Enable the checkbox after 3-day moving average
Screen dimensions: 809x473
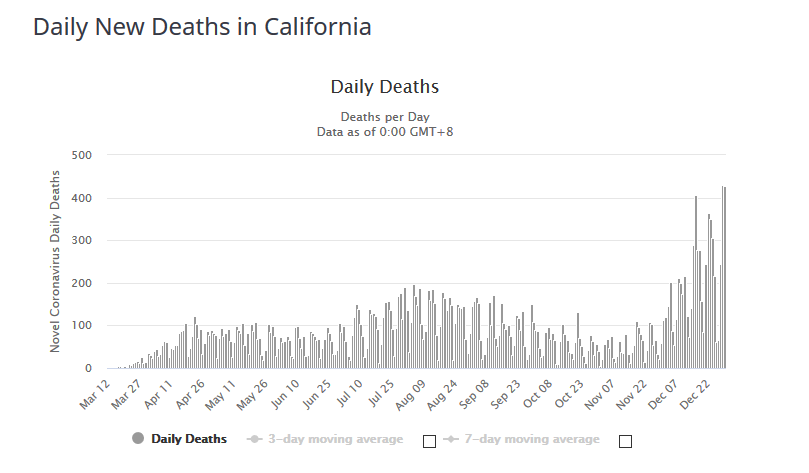(x=429, y=441)
